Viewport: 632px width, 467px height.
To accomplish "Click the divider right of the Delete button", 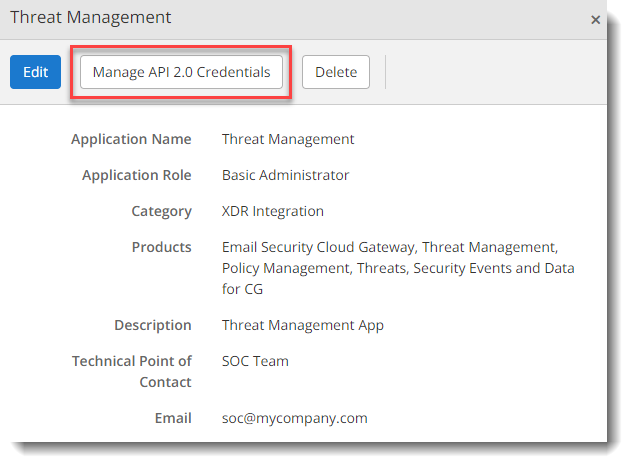I will tap(385, 72).
